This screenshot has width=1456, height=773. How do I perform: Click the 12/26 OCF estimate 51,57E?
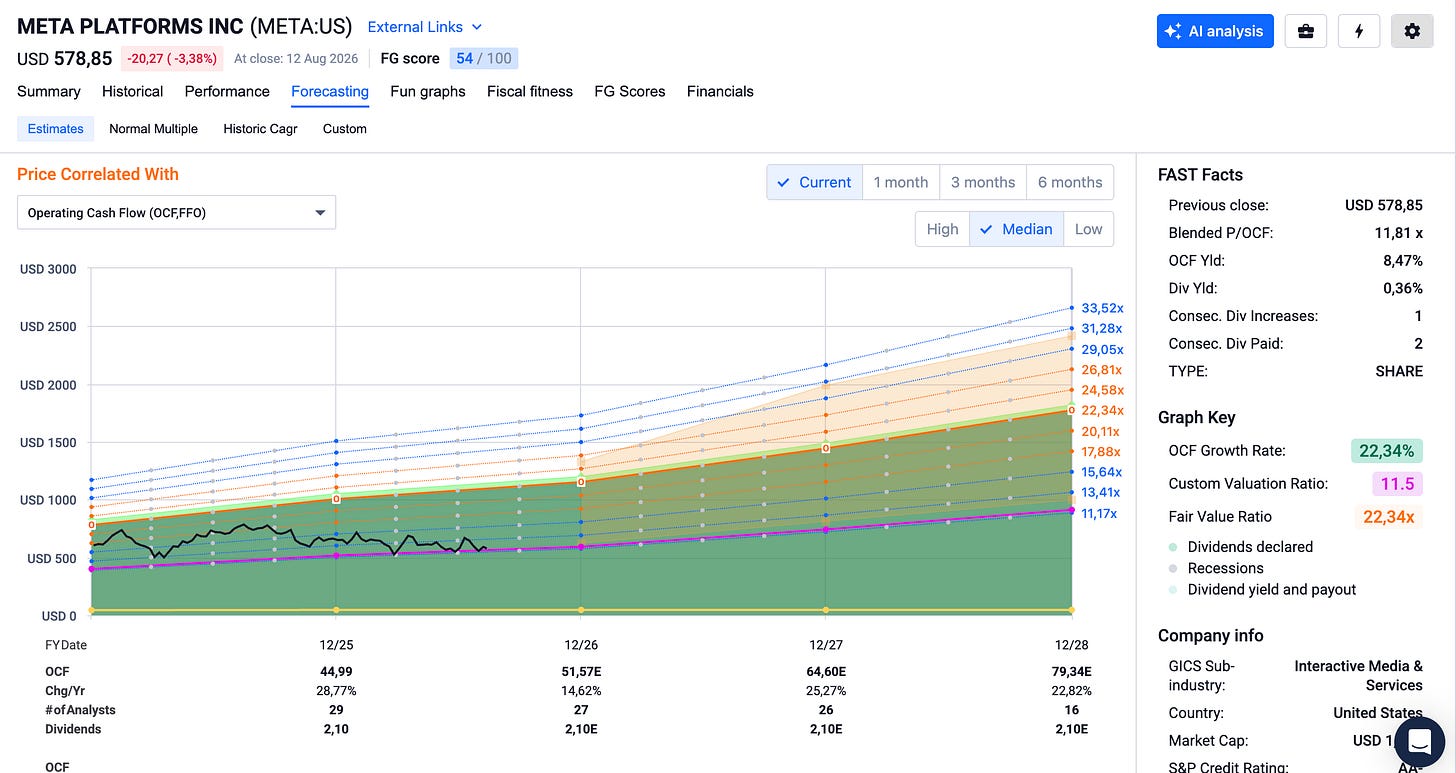[581, 671]
